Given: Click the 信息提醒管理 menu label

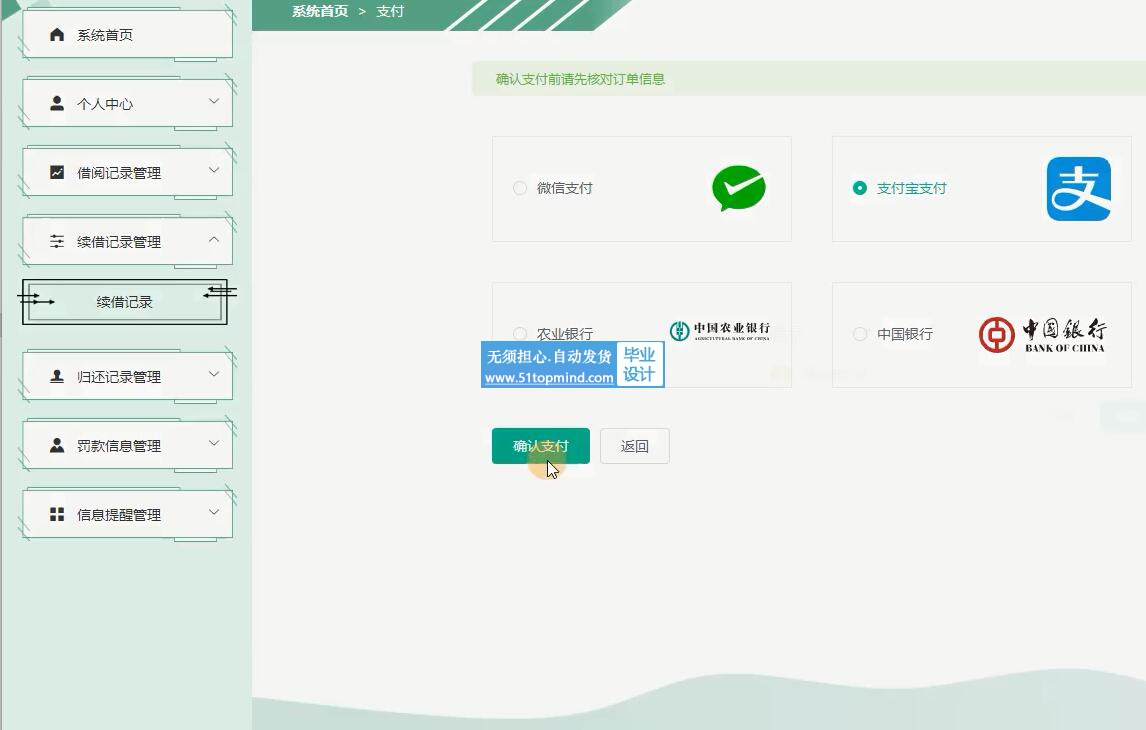Looking at the screenshot, I should point(119,515).
